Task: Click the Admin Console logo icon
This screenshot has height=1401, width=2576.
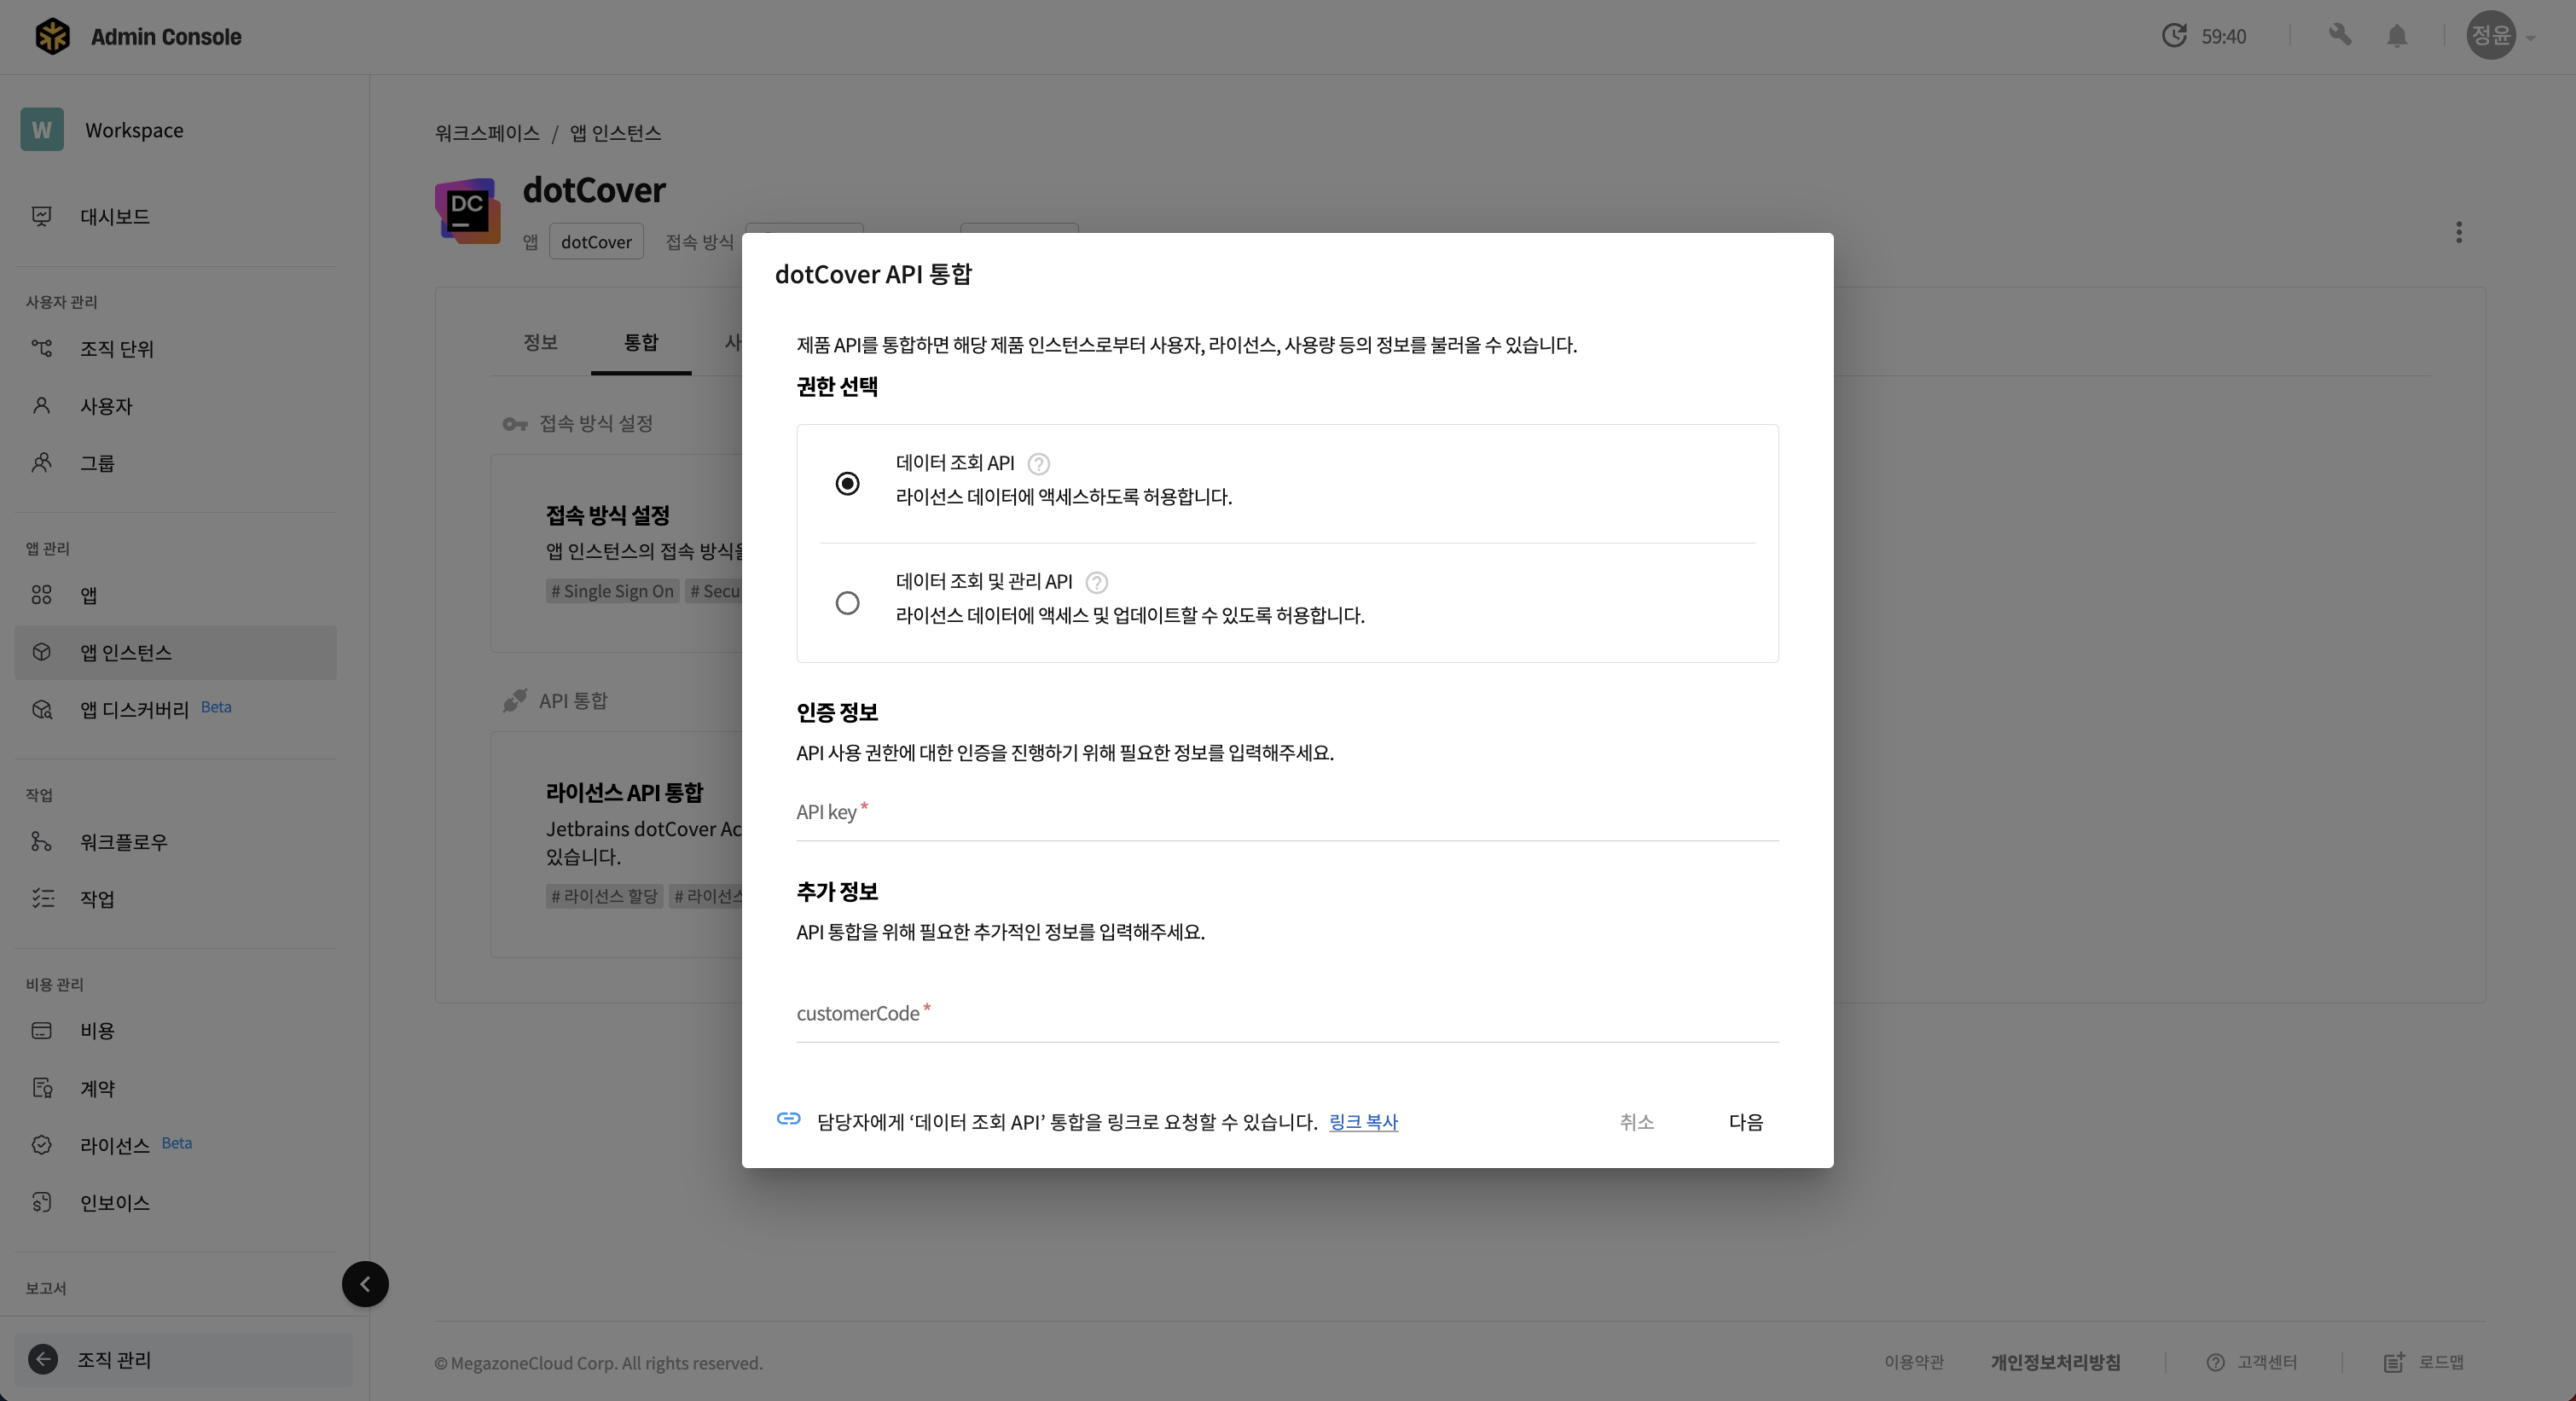Action: click(x=52, y=36)
